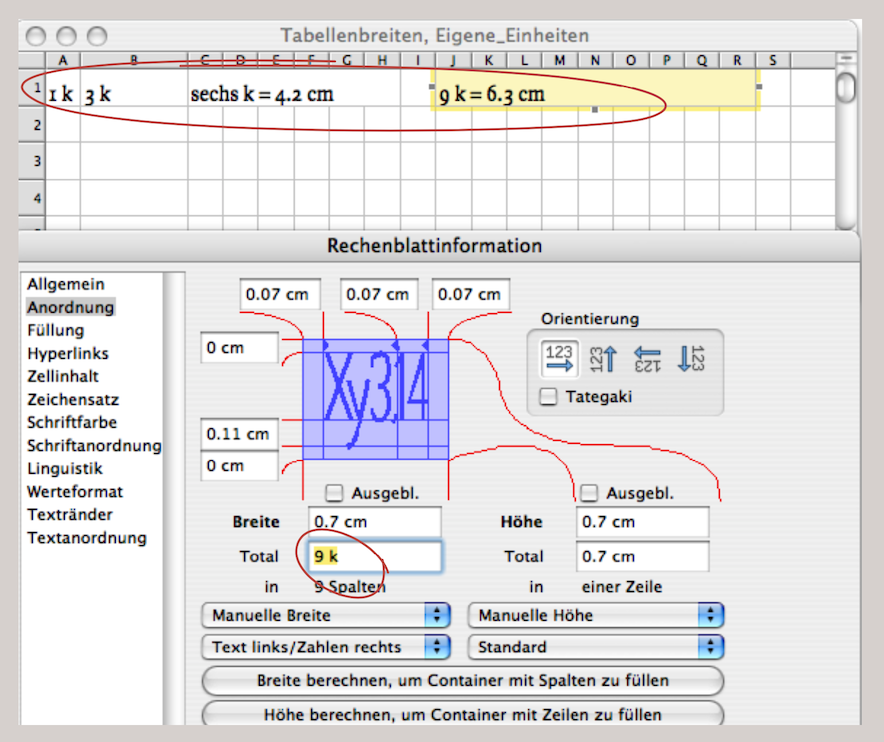Toggle Ausgebl. checkbox above Breite

pos(335,492)
